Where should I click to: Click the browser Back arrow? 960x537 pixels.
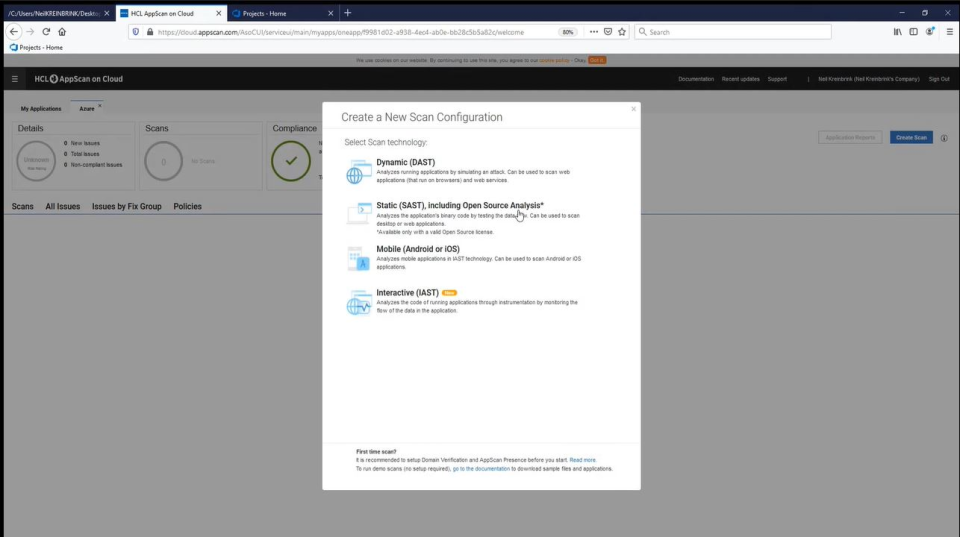(x=14, y=32)
